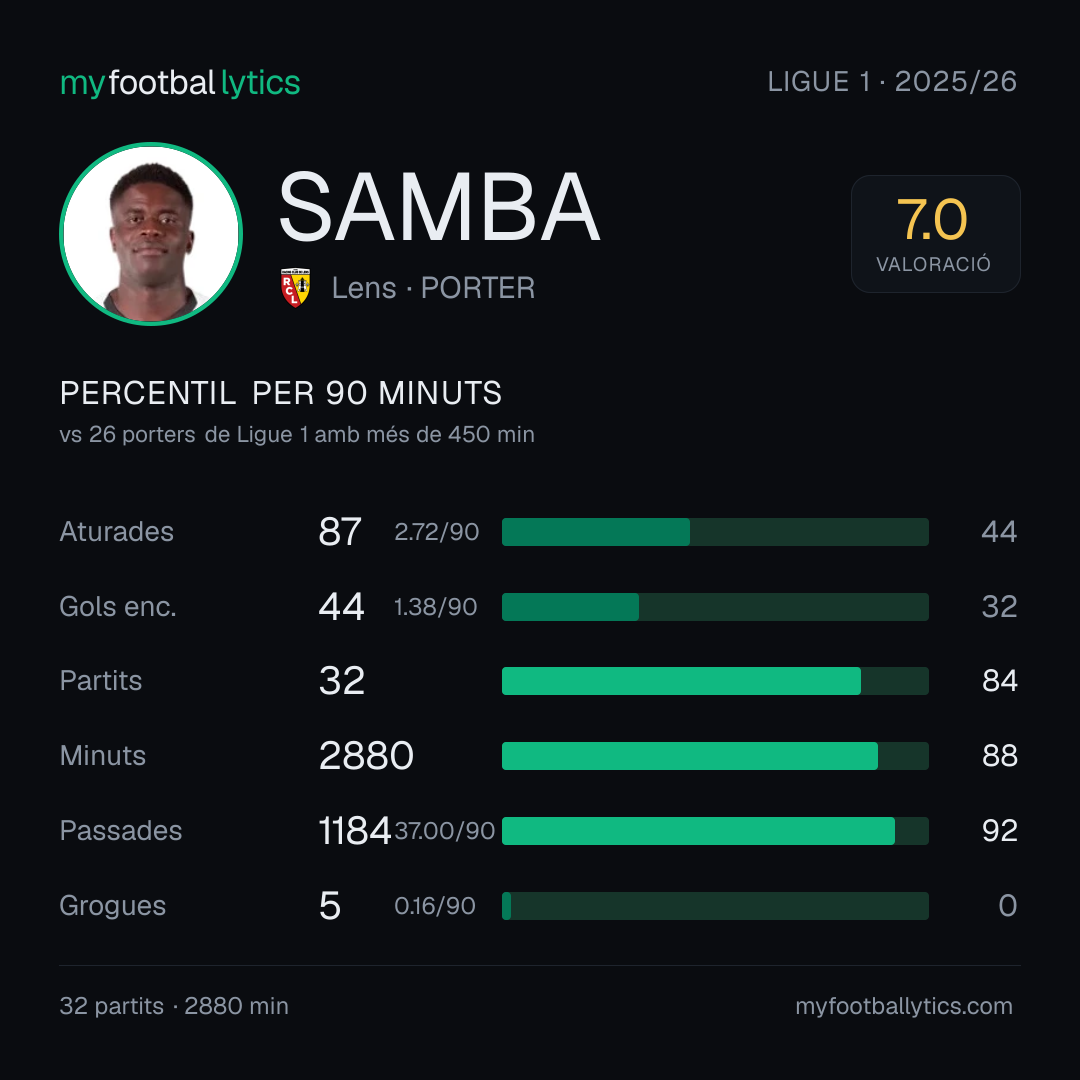Click the Aturades percentile bar

tap(715, 532)
